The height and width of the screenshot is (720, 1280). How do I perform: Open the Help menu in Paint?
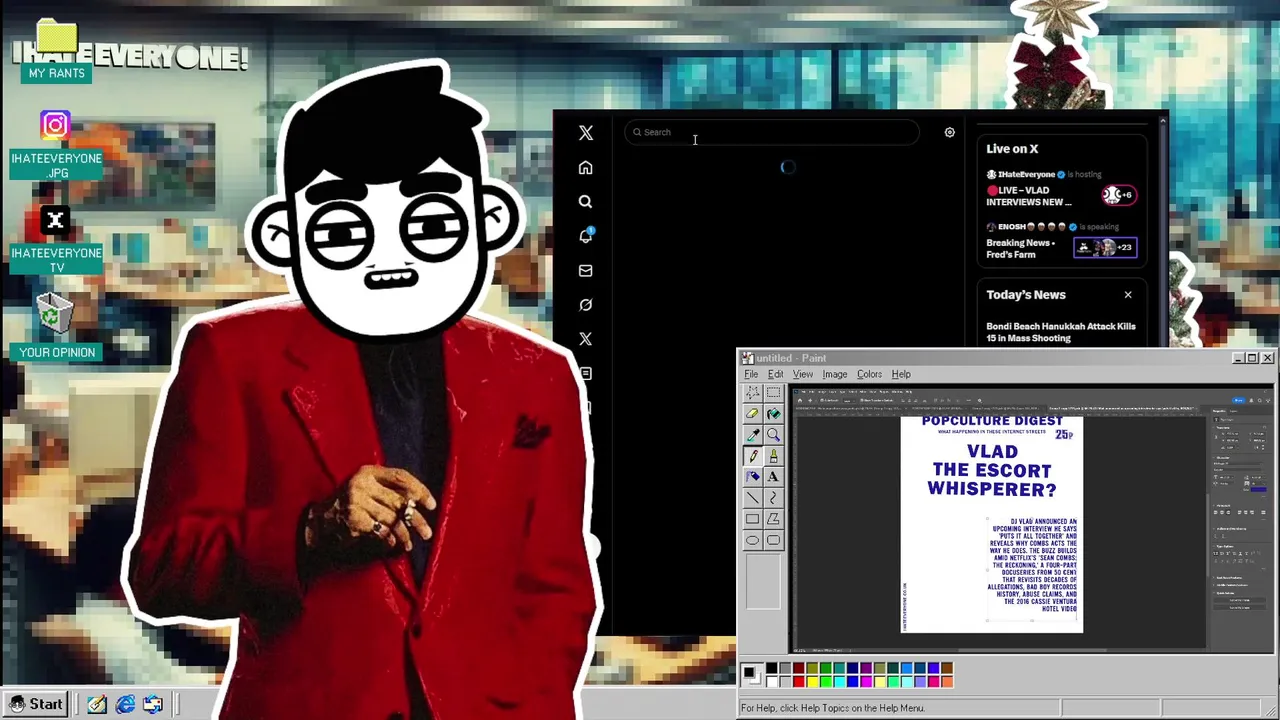(x=901, y=374)
